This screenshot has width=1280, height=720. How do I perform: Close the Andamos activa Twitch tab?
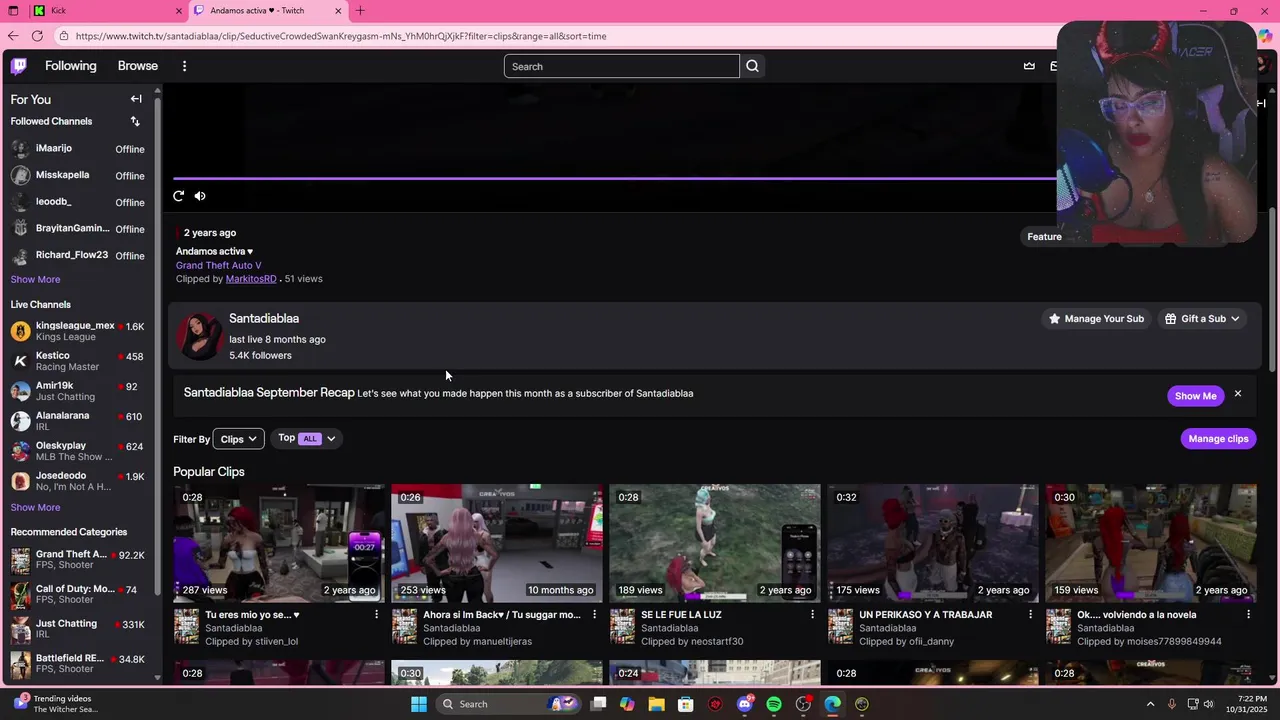pyautogui.click(x=338, y=11)
